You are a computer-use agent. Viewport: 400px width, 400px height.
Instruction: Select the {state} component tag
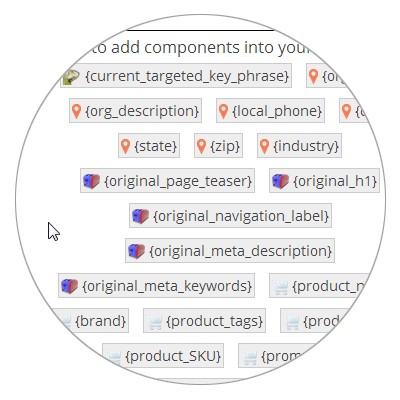pyautogui.click(x=149, y=146)
